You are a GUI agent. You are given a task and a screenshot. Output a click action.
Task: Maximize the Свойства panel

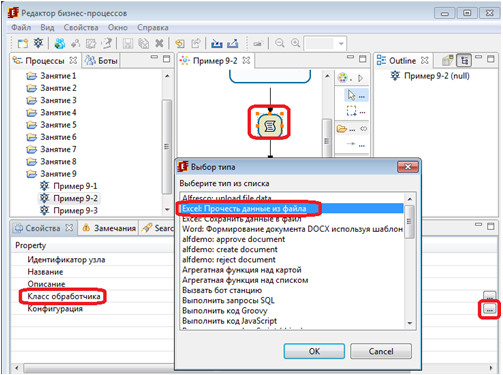[490, 226]
